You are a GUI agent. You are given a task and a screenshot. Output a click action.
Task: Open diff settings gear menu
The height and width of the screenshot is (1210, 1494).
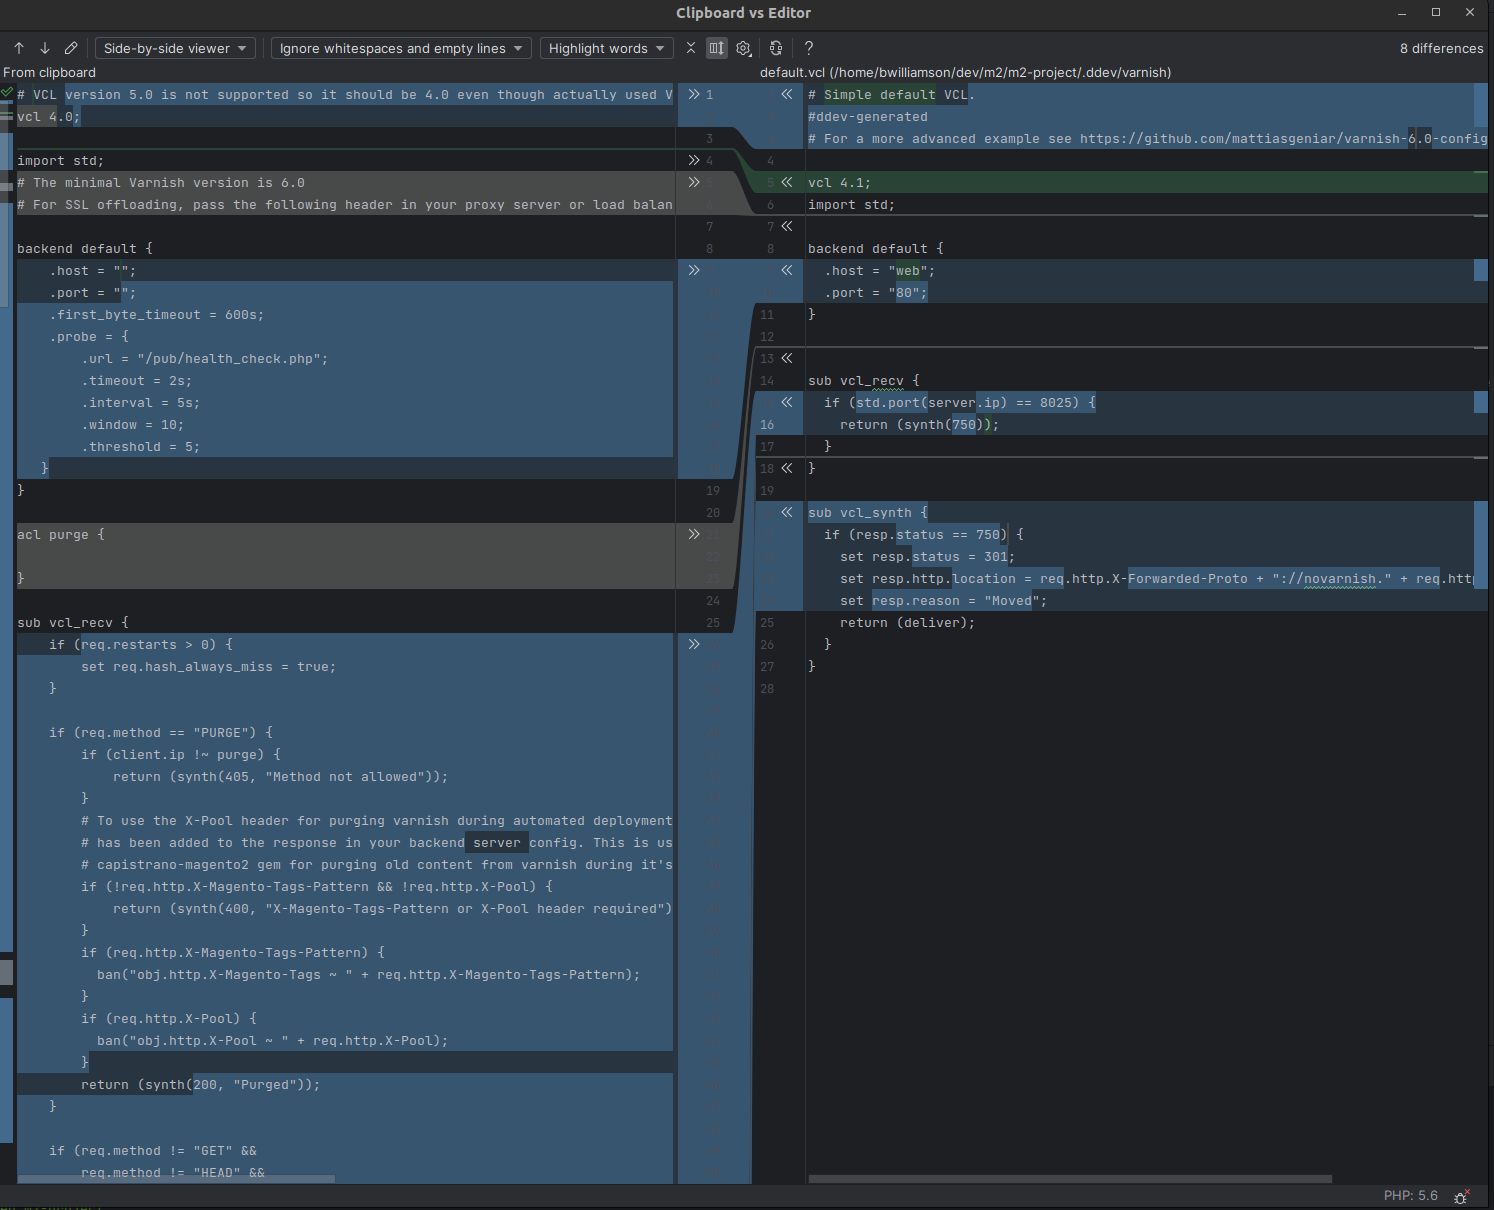pyautogui.click(x=743, y=48)
